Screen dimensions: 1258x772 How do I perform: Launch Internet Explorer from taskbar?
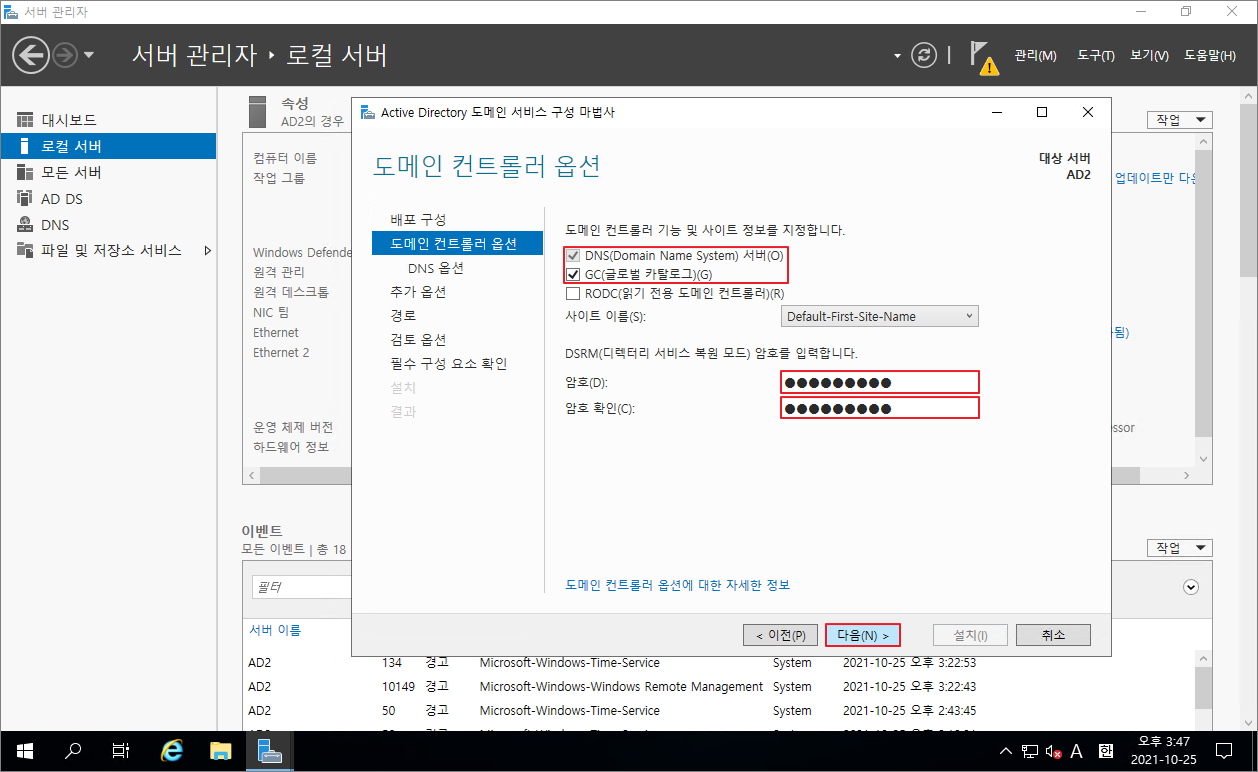click(x=172, y=750)
